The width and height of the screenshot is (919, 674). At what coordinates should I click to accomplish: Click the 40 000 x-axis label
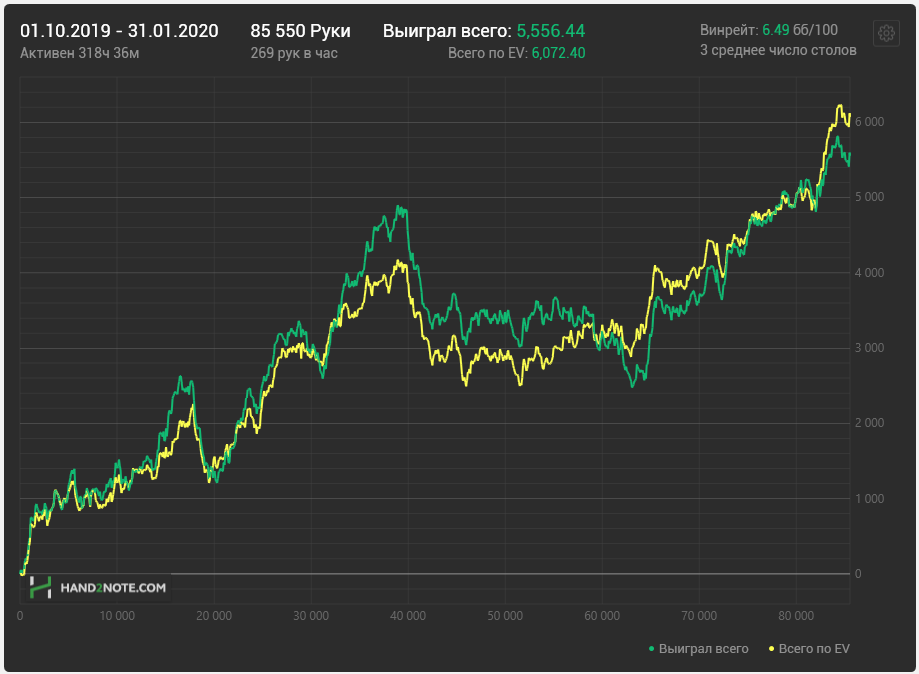pos(408,616)
